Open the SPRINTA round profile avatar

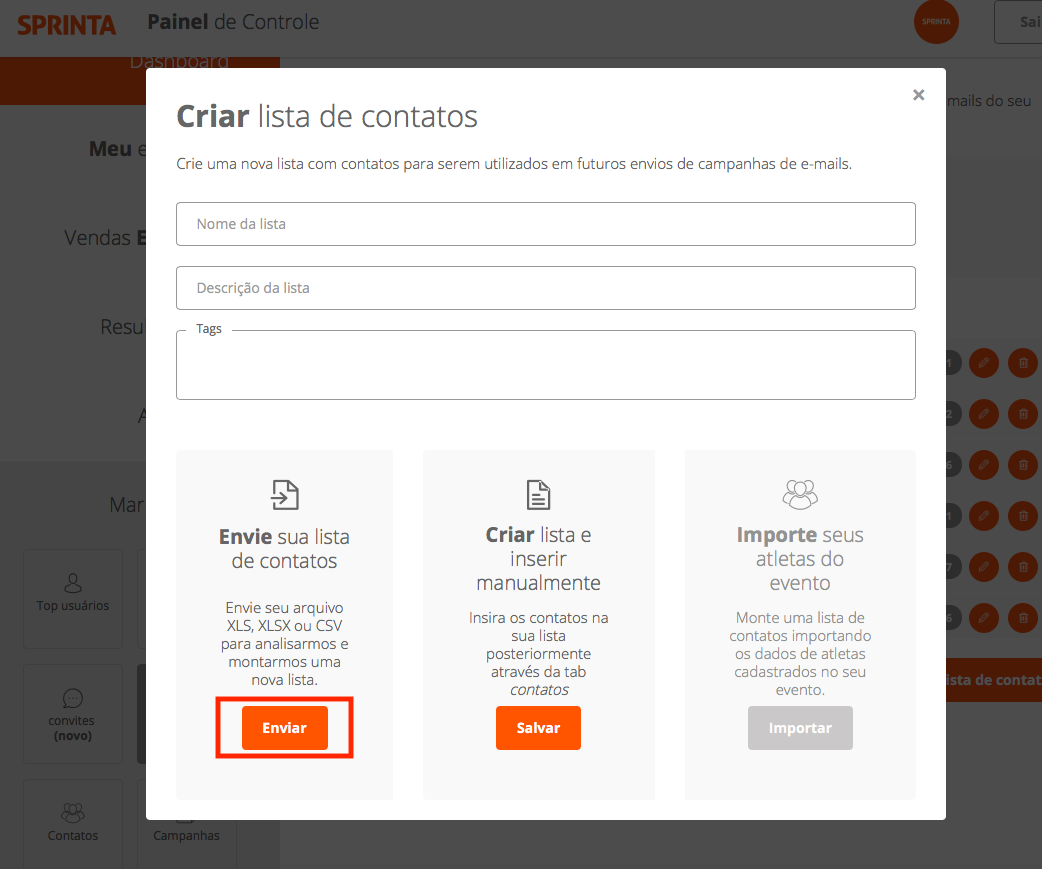[936, 22]
